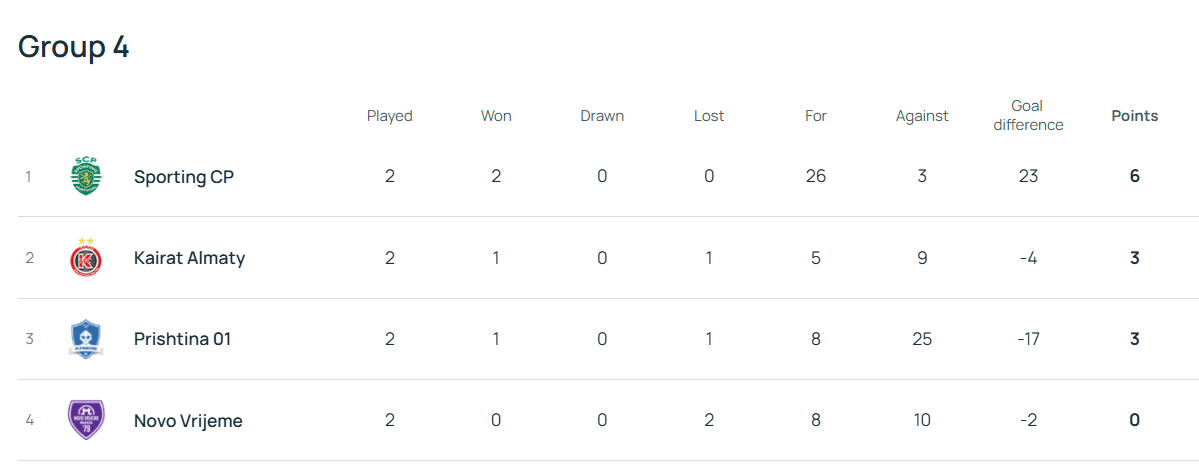Click the Prishtina 01 club badge

tap(86, 339)
